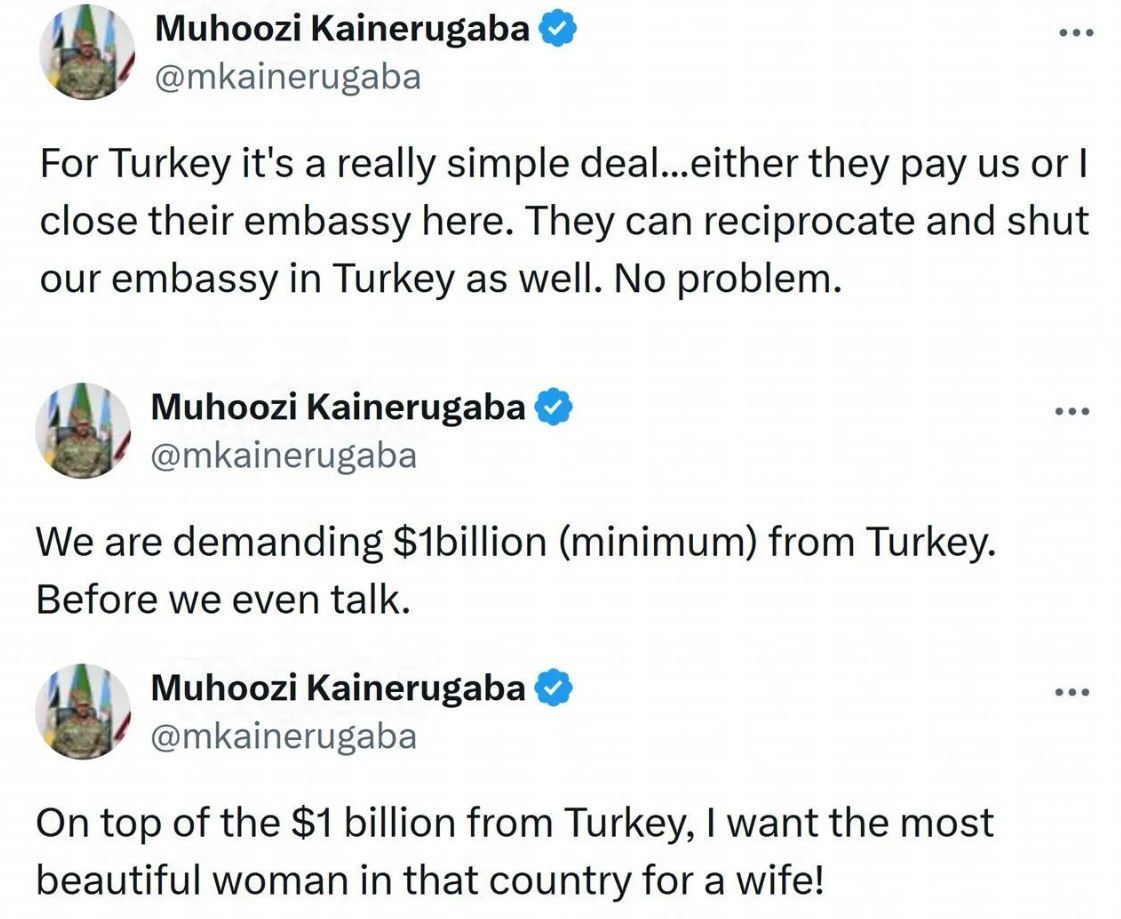The width and height of the screenshot is (1121, 919).
Task: Open profile picture of the second tweet
Action: coord(83,430)
